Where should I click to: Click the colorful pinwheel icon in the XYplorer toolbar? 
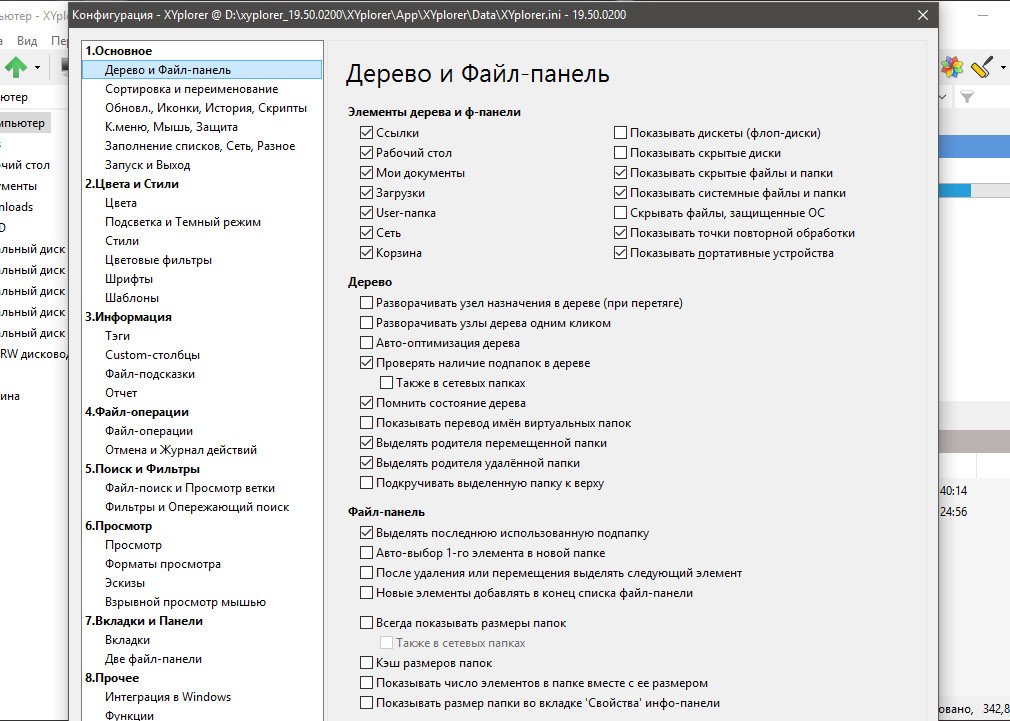click(952, 67)
